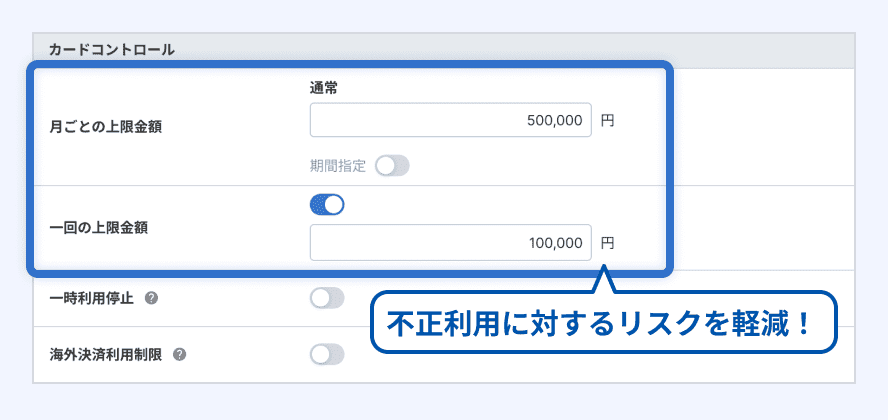Turn on the 海外決済利用制限 switch
The width and height of the screenshot is (888, 420).
pyautogui.click(x=327, y=354)
